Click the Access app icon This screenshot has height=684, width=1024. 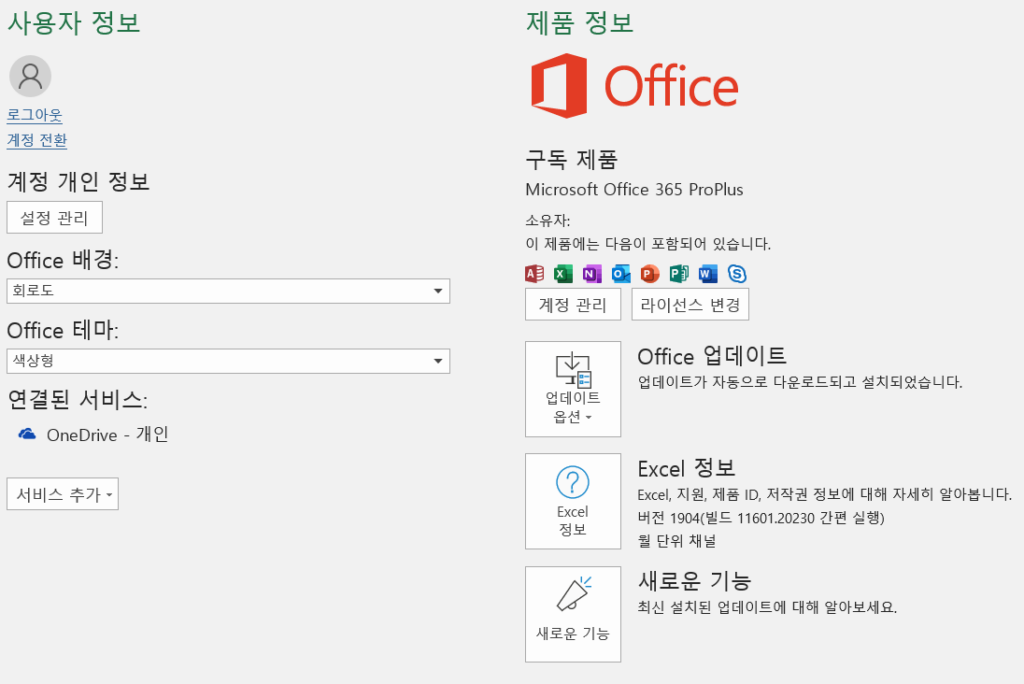[534, 273]
